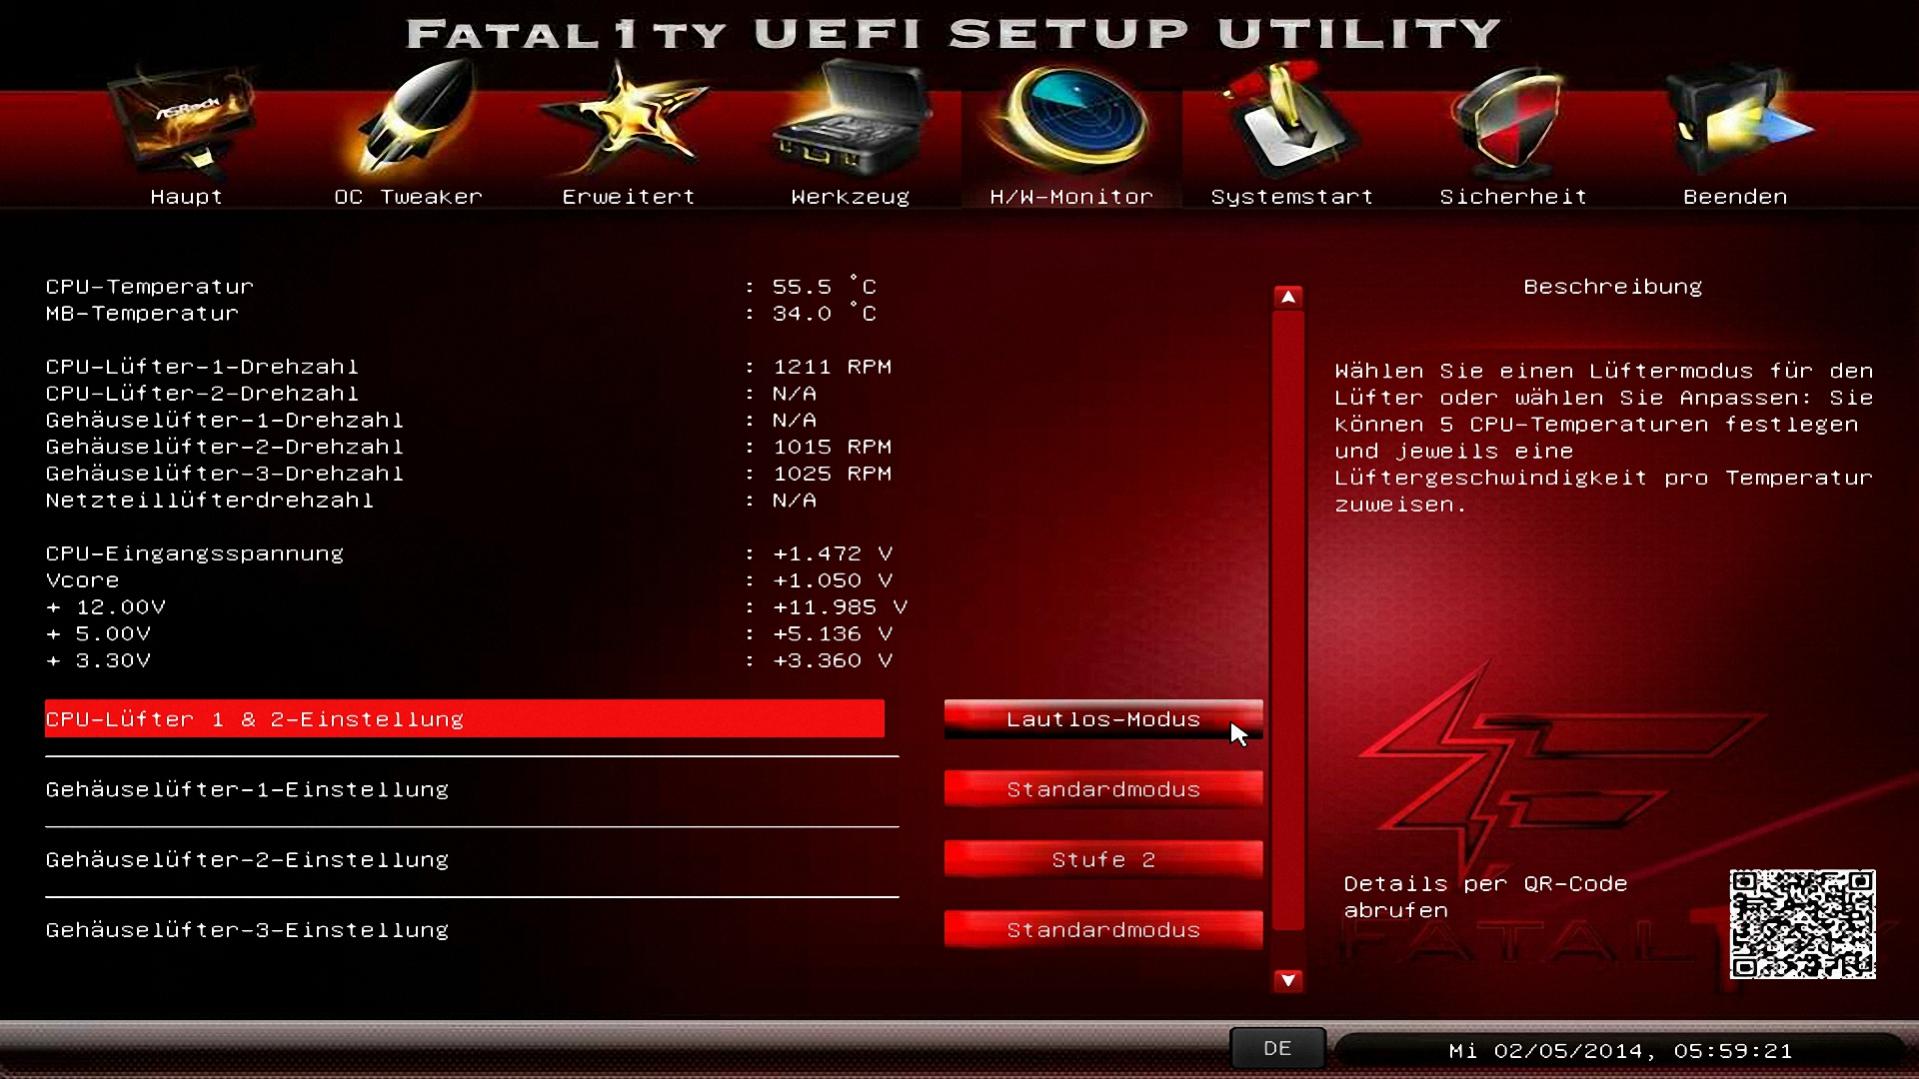Click Details per QR-Code abrufen text
This screenshot has width=1919, height=1079.
(x=1485, y=897)
